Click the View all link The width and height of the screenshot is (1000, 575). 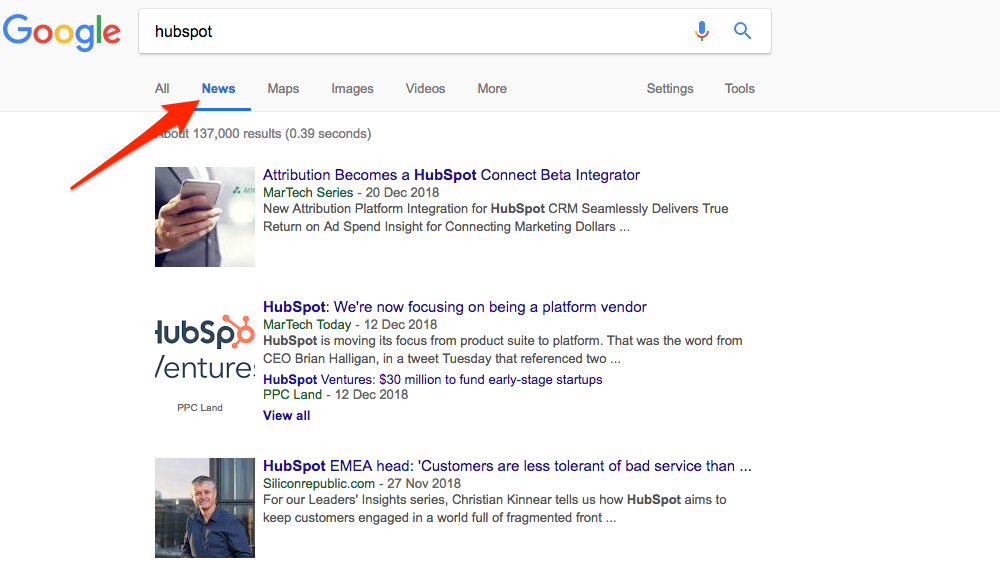point(286,416)
